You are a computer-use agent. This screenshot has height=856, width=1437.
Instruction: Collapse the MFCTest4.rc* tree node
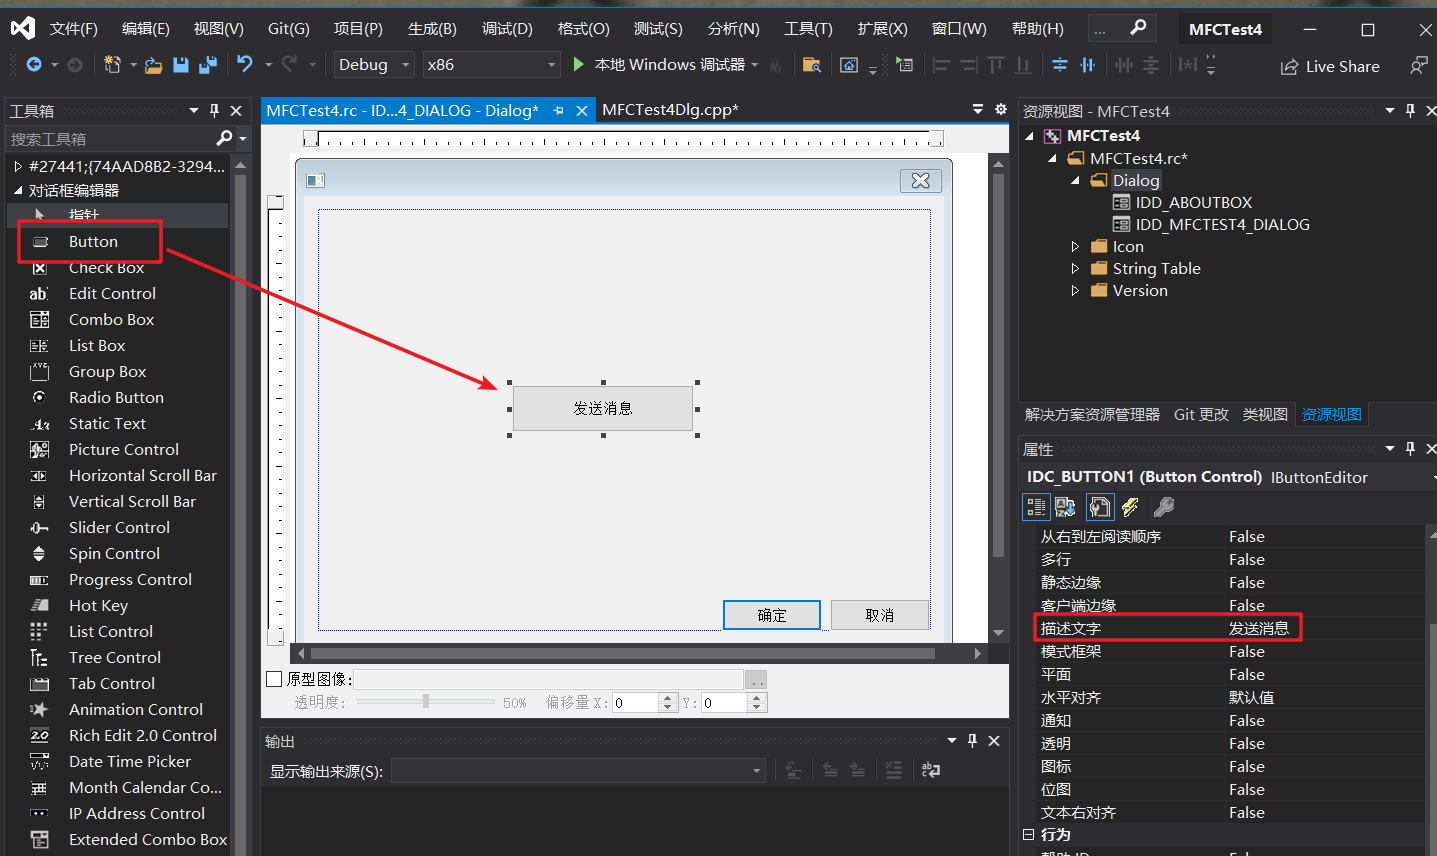point(1052,158)
